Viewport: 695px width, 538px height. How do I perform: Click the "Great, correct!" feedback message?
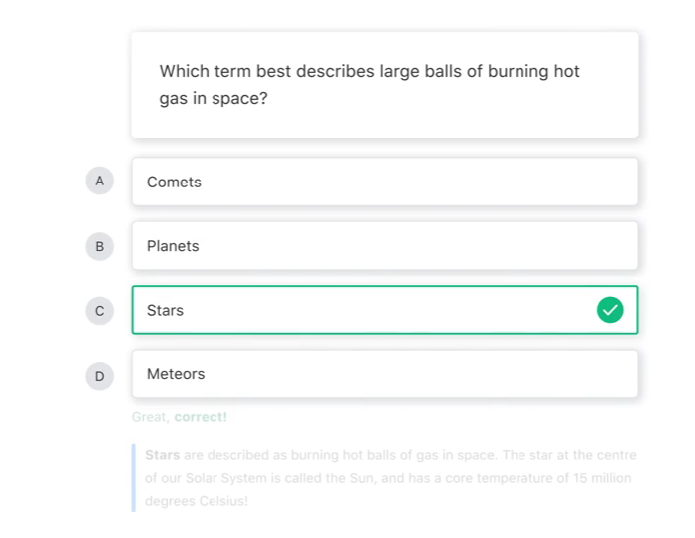coord(179,417)
